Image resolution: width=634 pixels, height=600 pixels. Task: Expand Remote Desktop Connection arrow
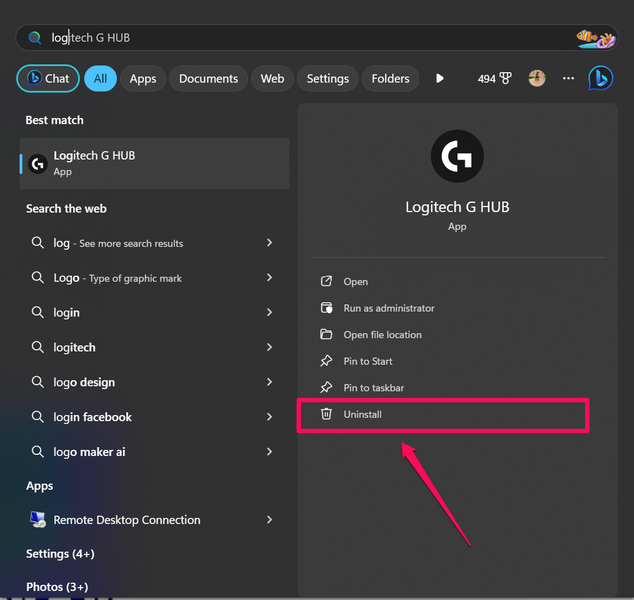[269, 520]
